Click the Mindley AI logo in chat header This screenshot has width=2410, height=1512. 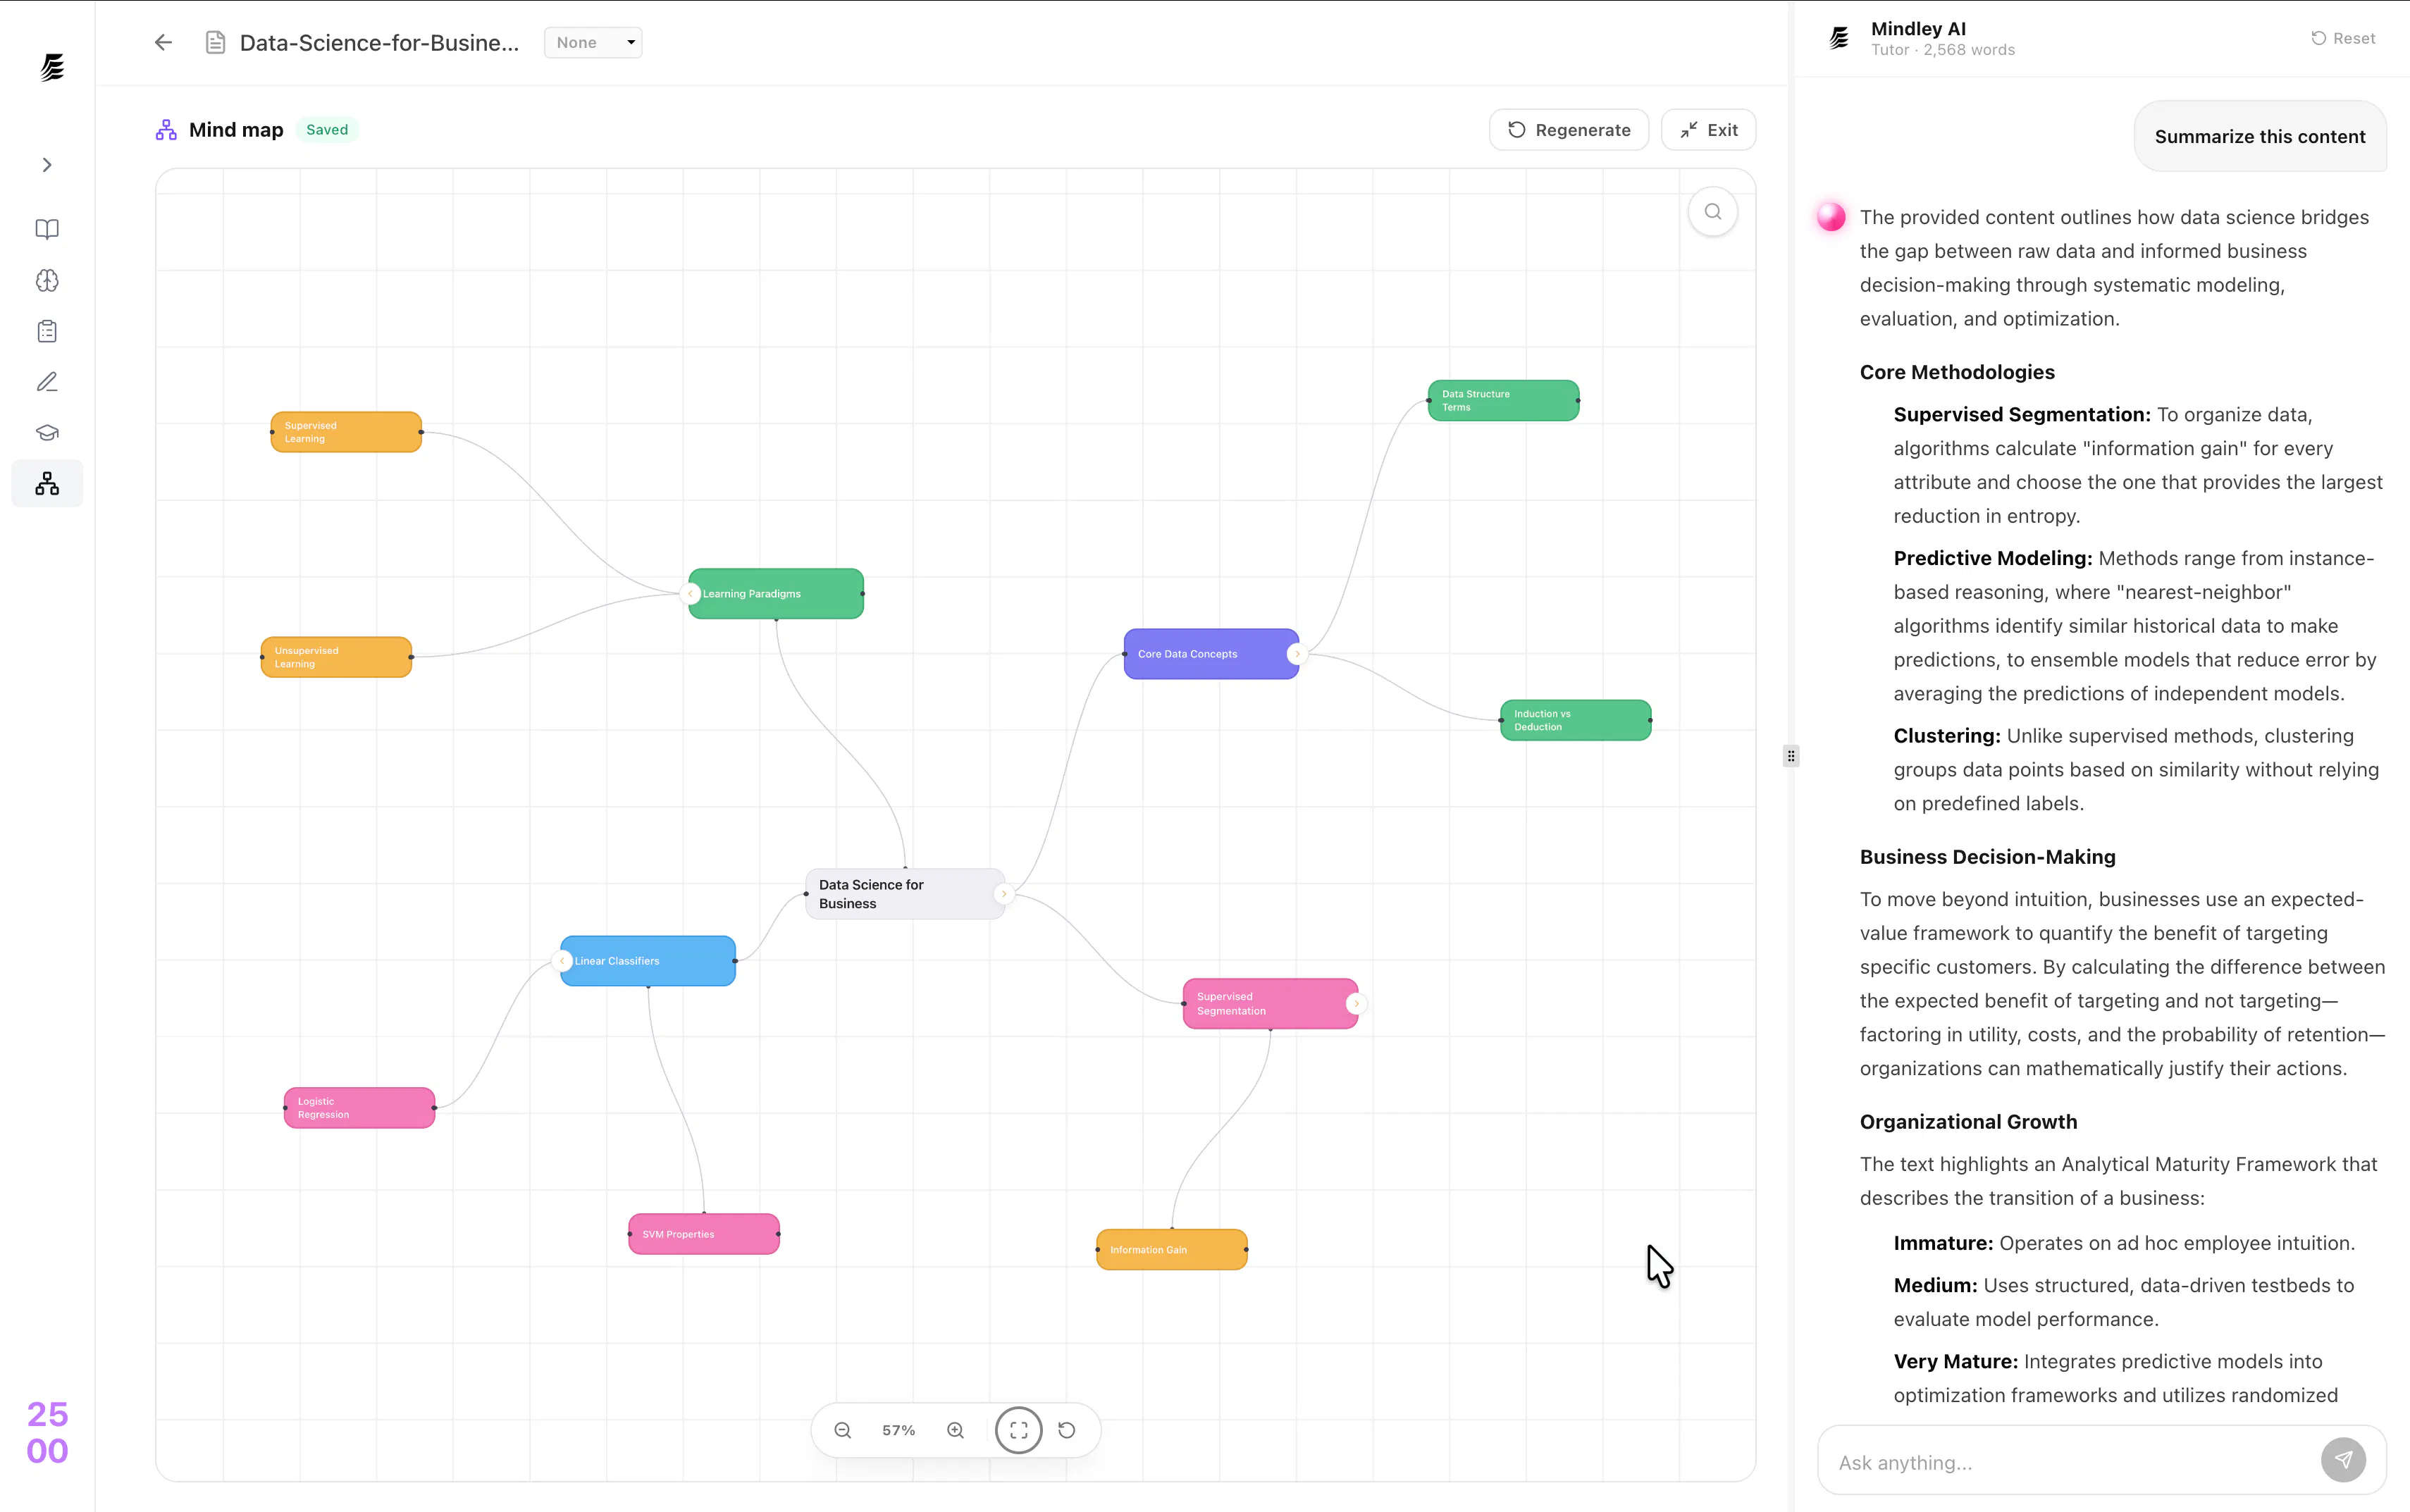tap(1838, 38)
